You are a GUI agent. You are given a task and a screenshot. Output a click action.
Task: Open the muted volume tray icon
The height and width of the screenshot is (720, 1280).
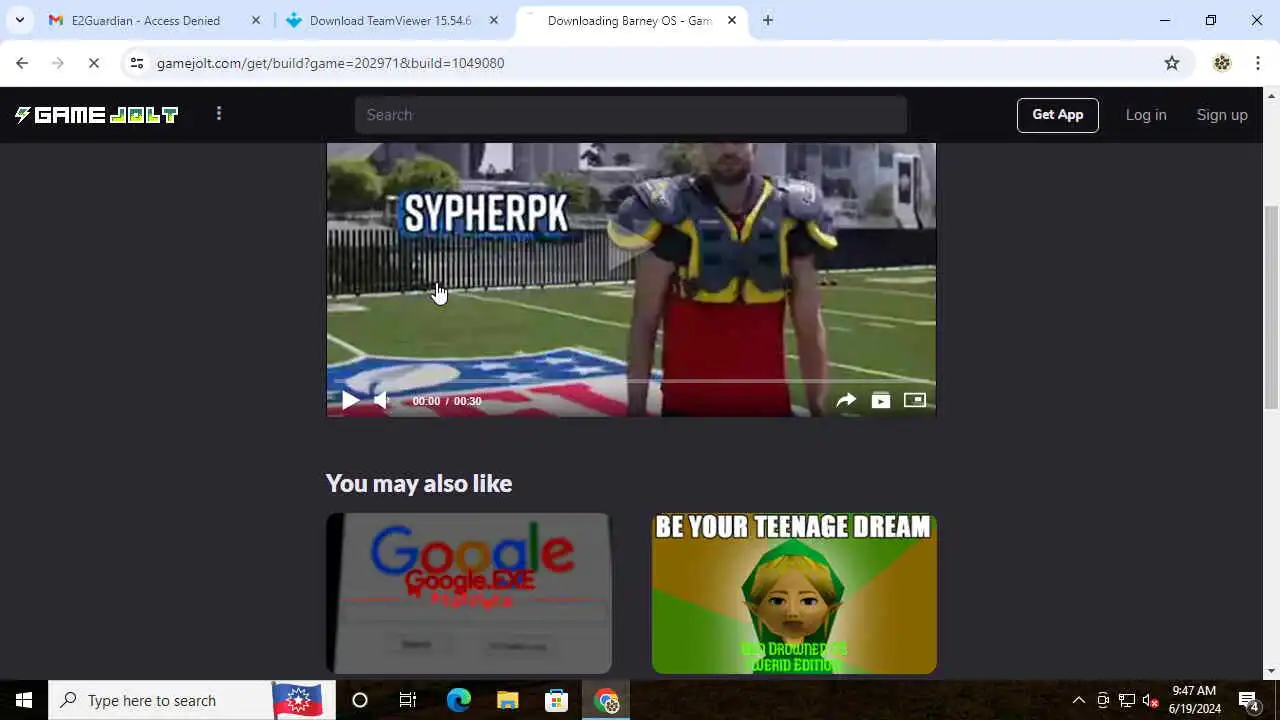[1150, 700]
